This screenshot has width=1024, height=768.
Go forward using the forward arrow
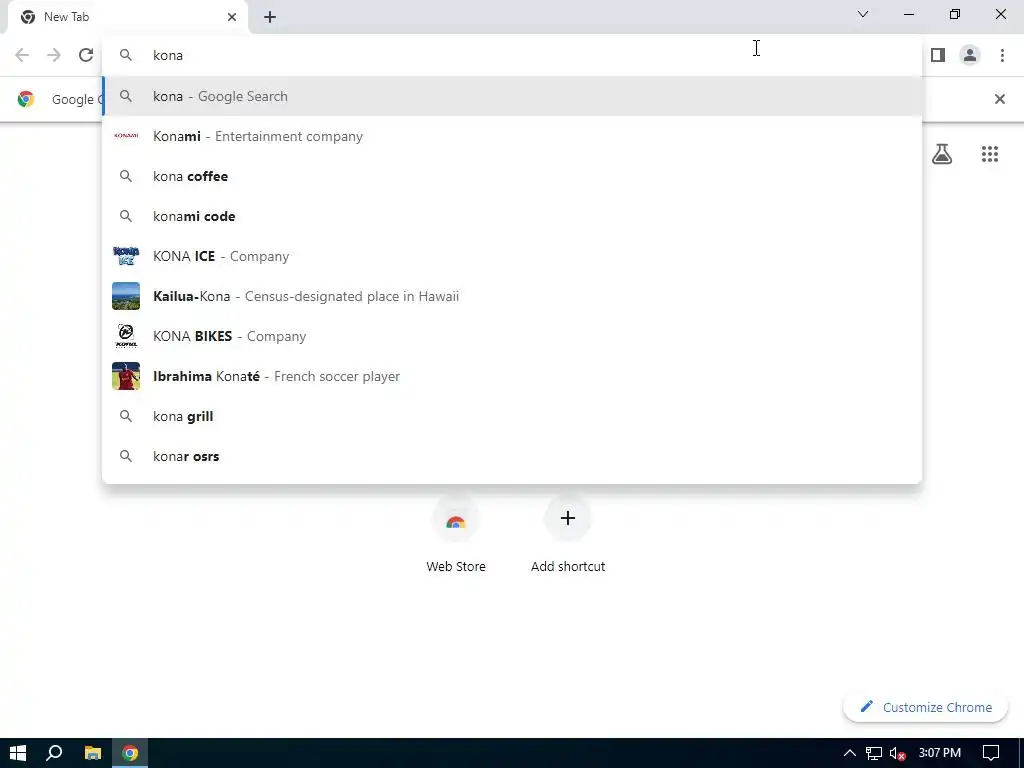coord(54,55)
